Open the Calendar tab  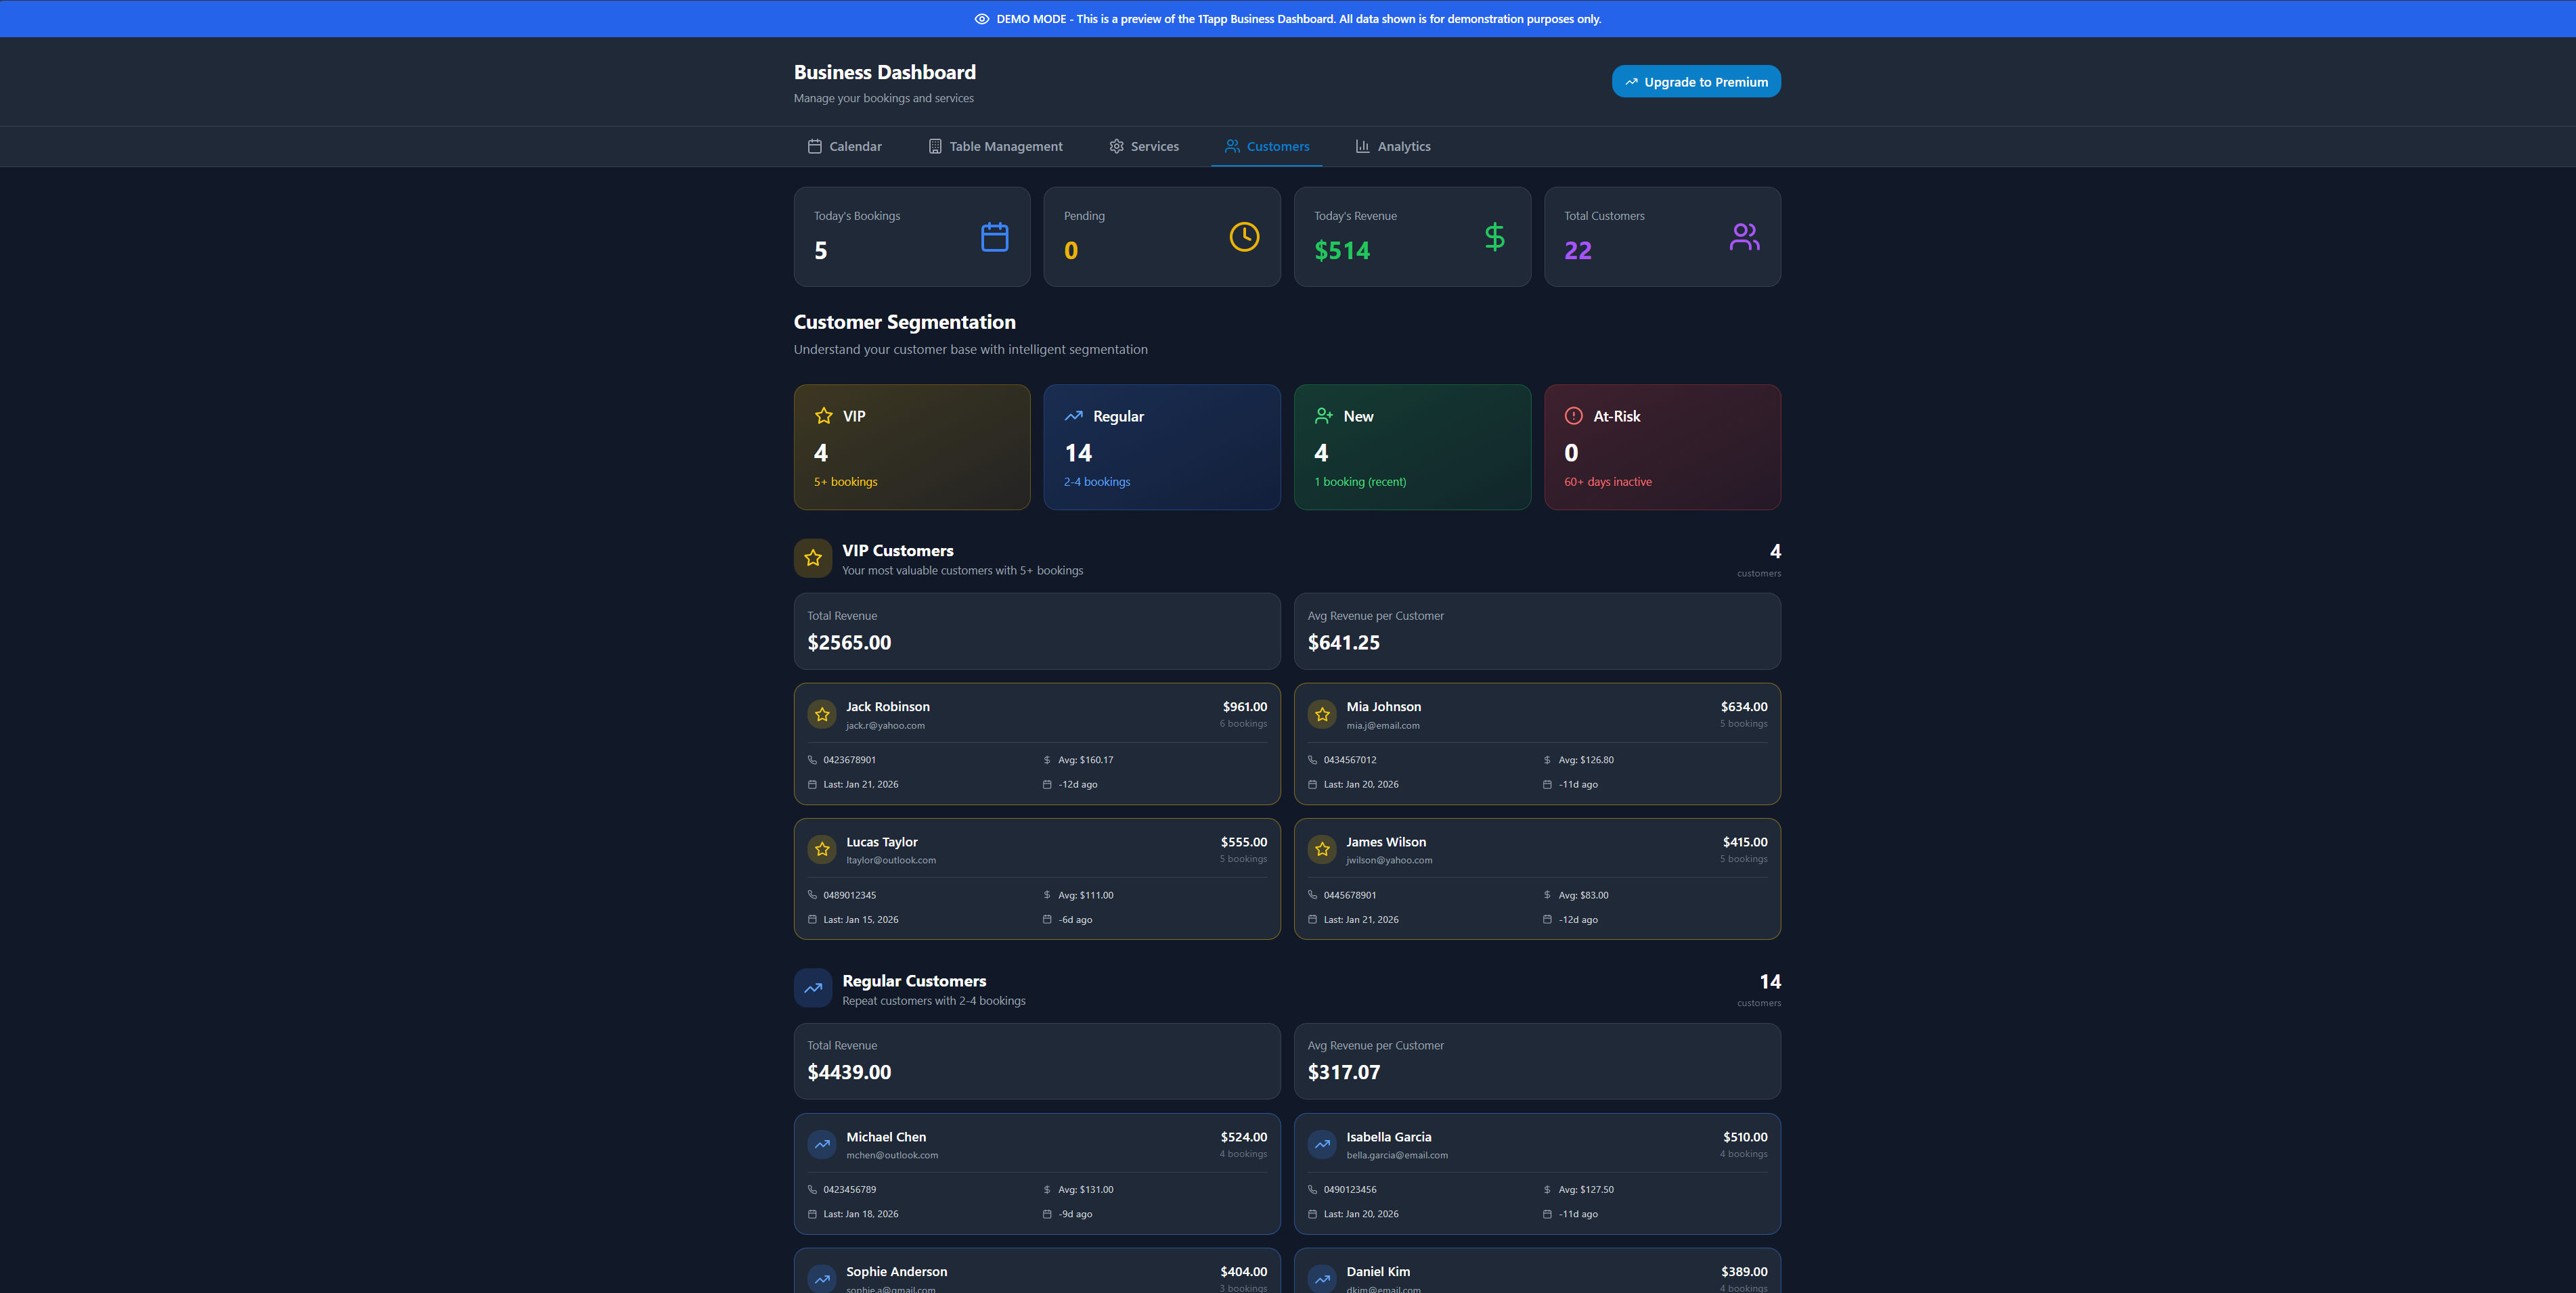[x=844, y=146]
